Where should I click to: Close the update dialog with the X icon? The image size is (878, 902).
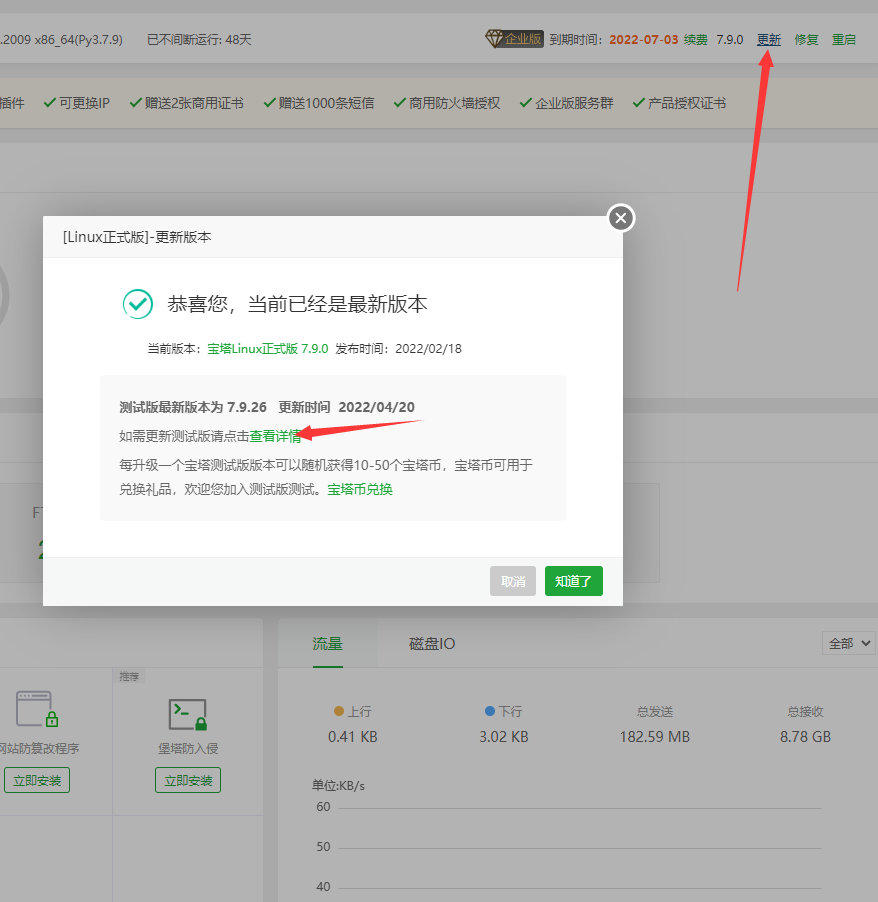[x=621, y=218]
